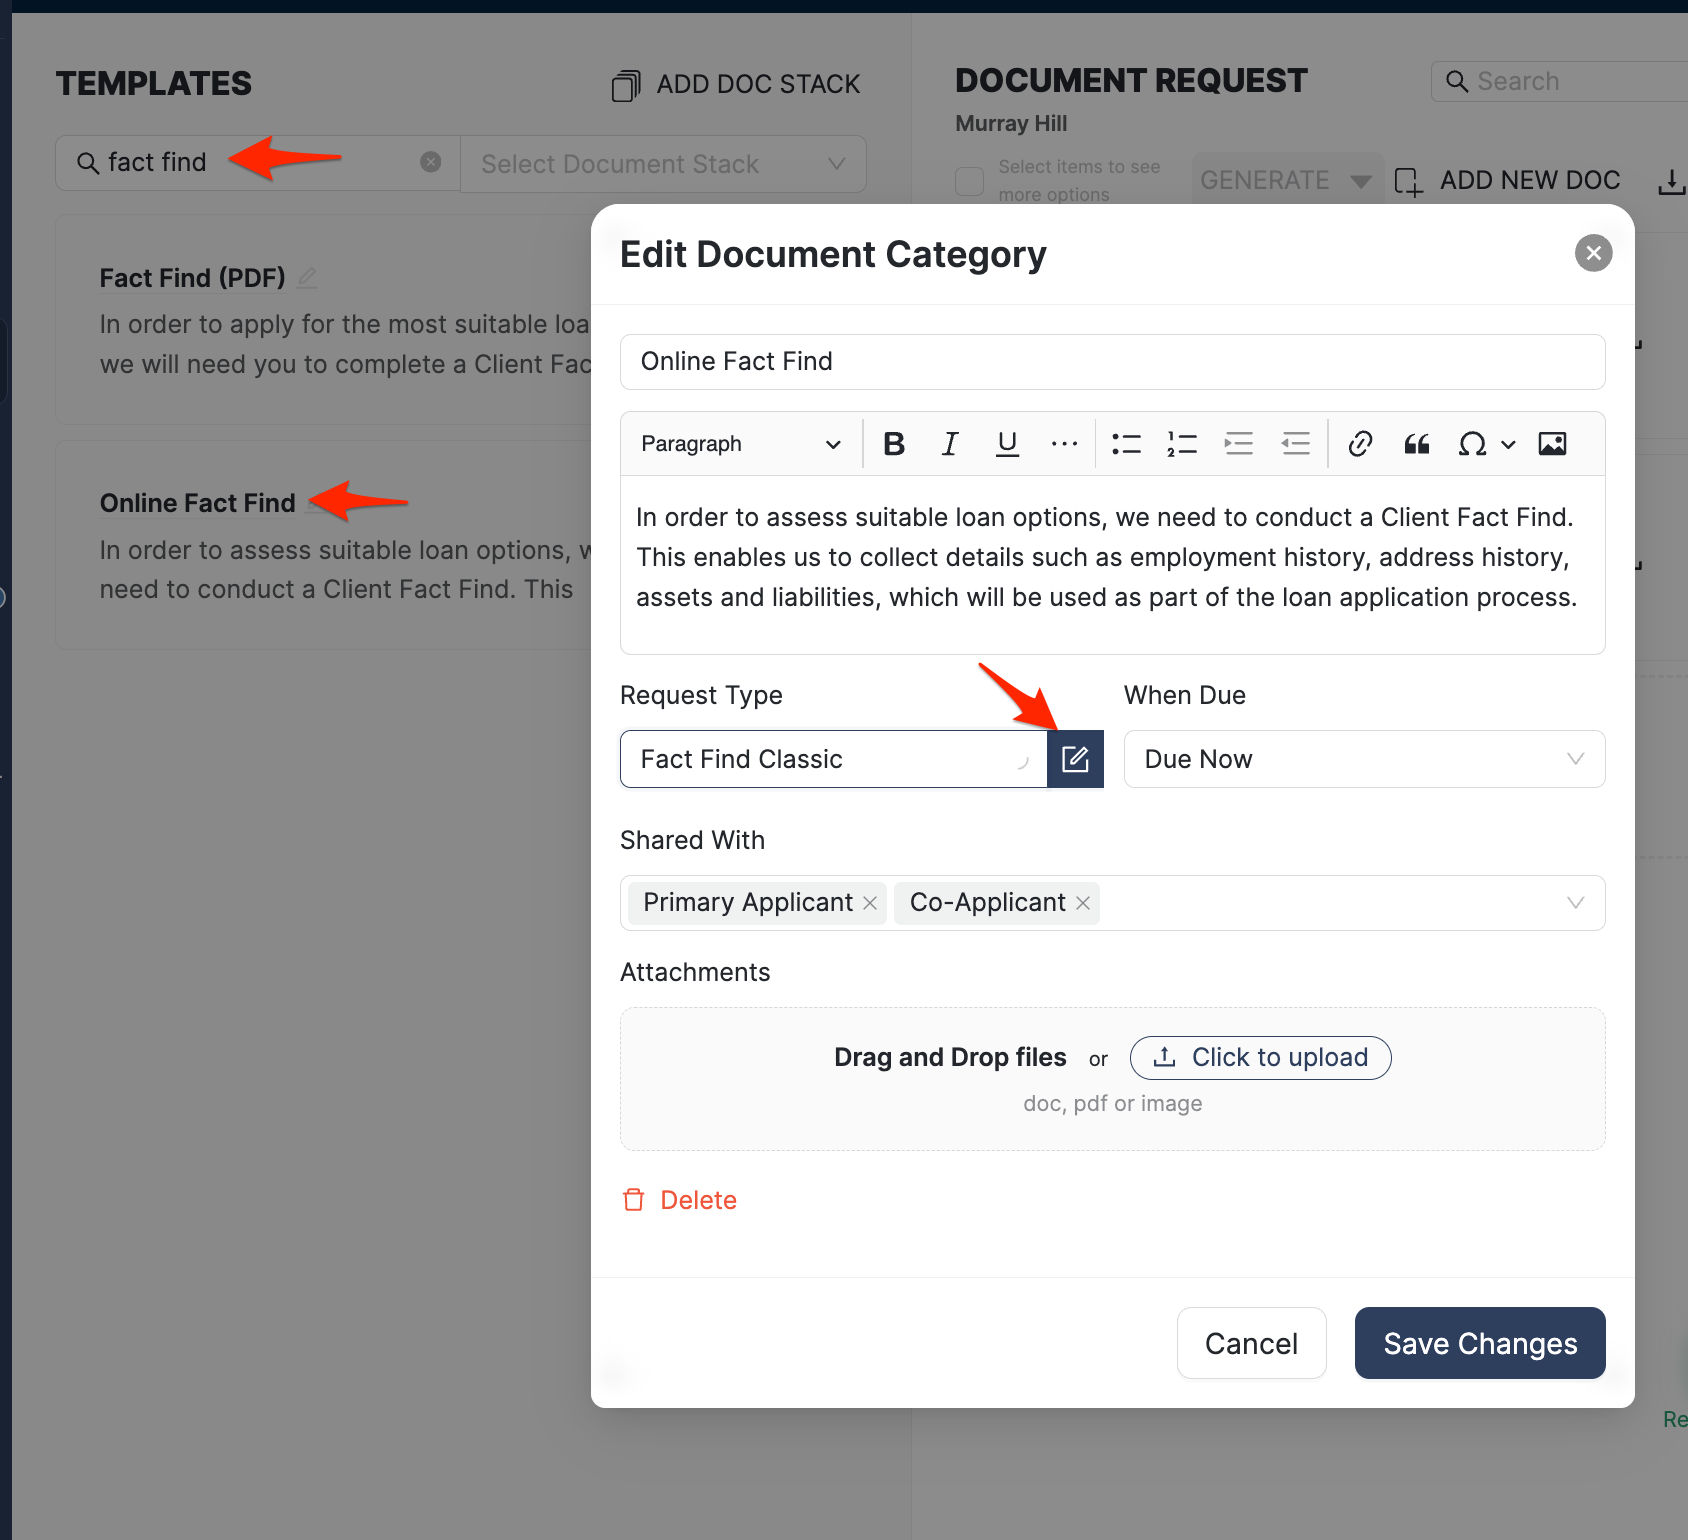Click the underline formatting icon
Image resolution: width=1688 pixels, height=1540 pixels.
[1007, 444]
